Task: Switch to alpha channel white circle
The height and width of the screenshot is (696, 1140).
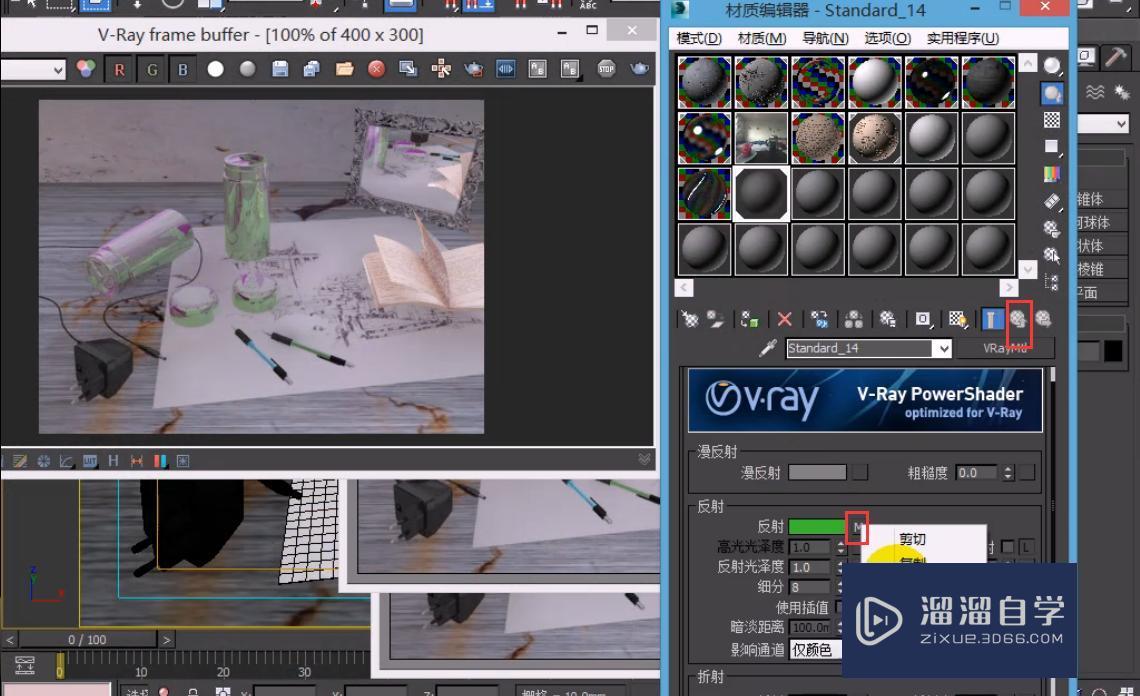Action: click(x=215, y=69)
